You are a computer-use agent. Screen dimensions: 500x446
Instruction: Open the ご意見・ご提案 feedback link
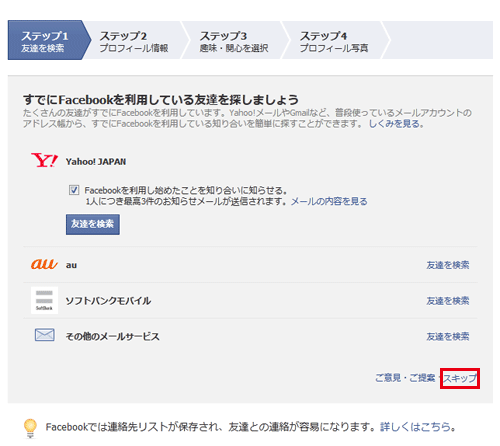405,378
